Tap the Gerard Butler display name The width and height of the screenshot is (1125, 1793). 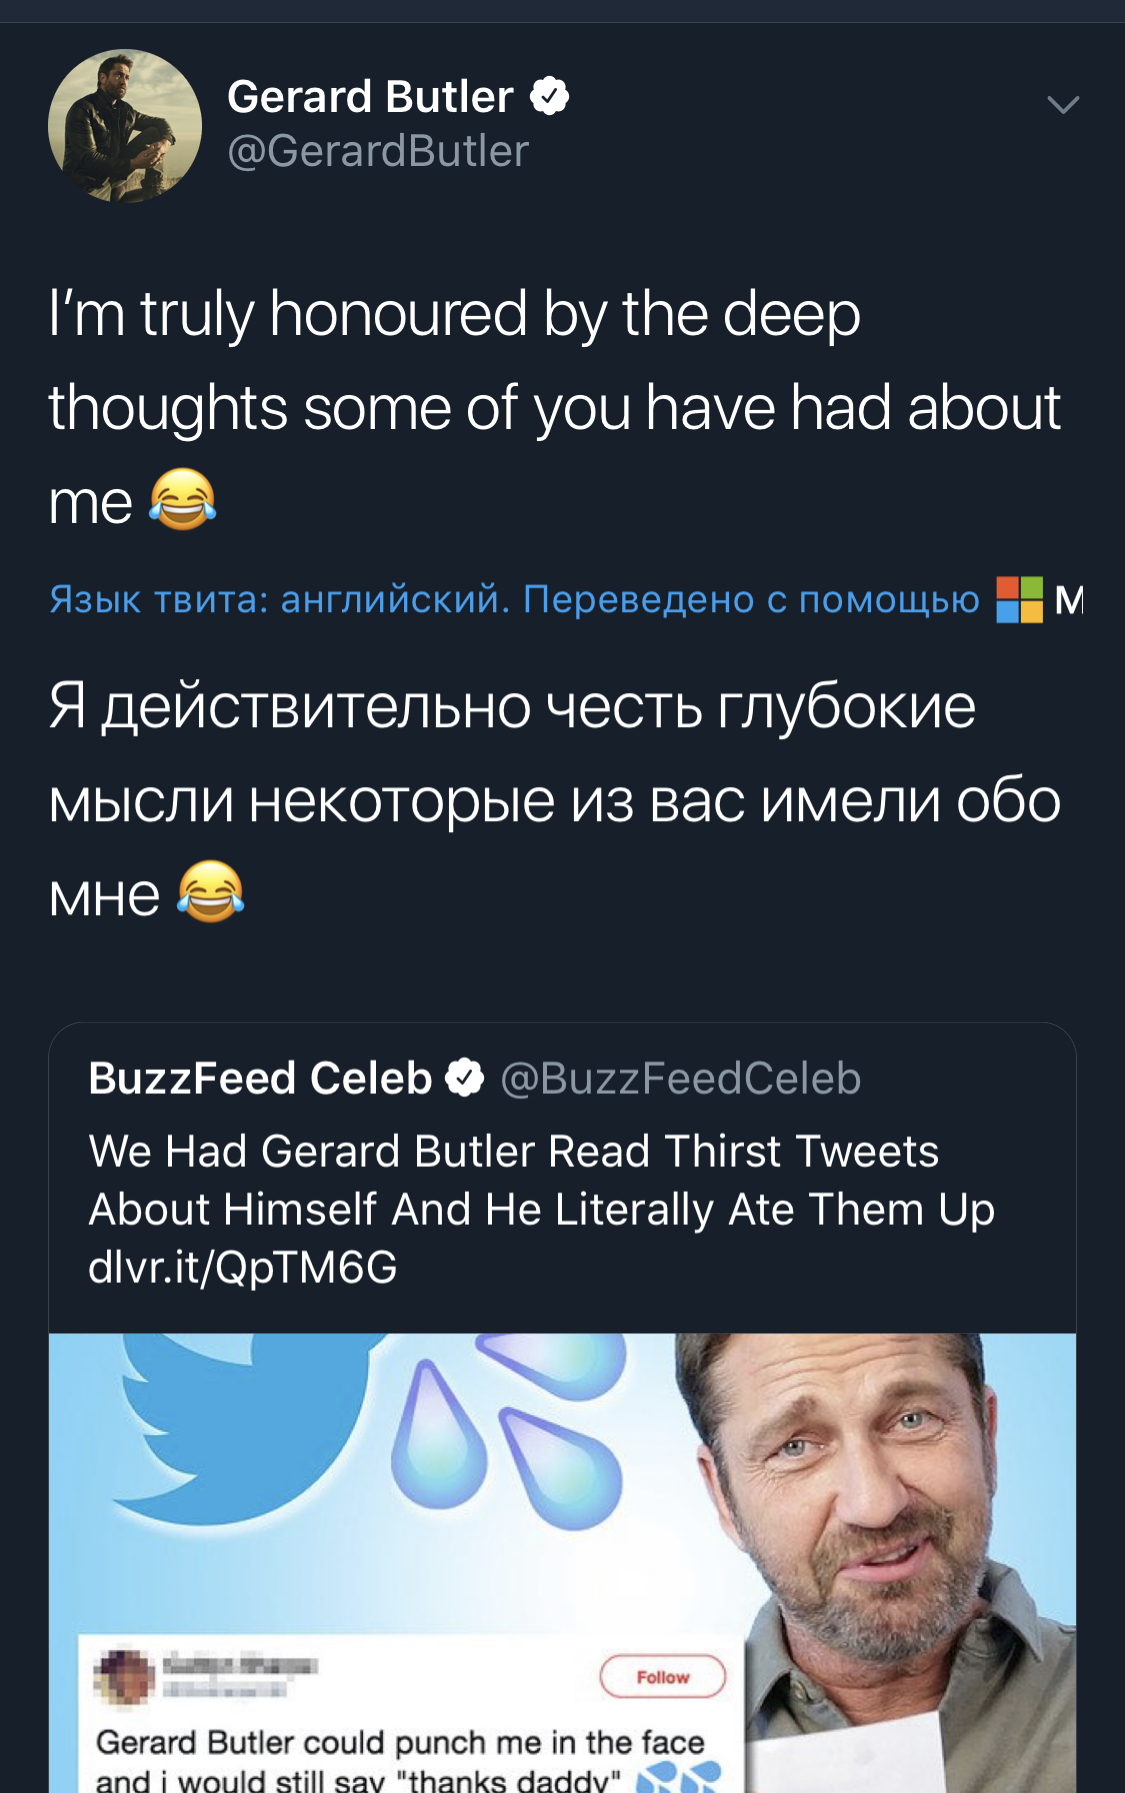(x=370, y=97)
